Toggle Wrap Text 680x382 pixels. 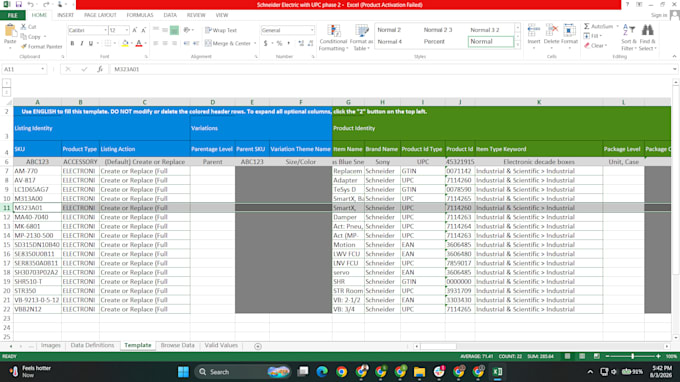point(221,30)
